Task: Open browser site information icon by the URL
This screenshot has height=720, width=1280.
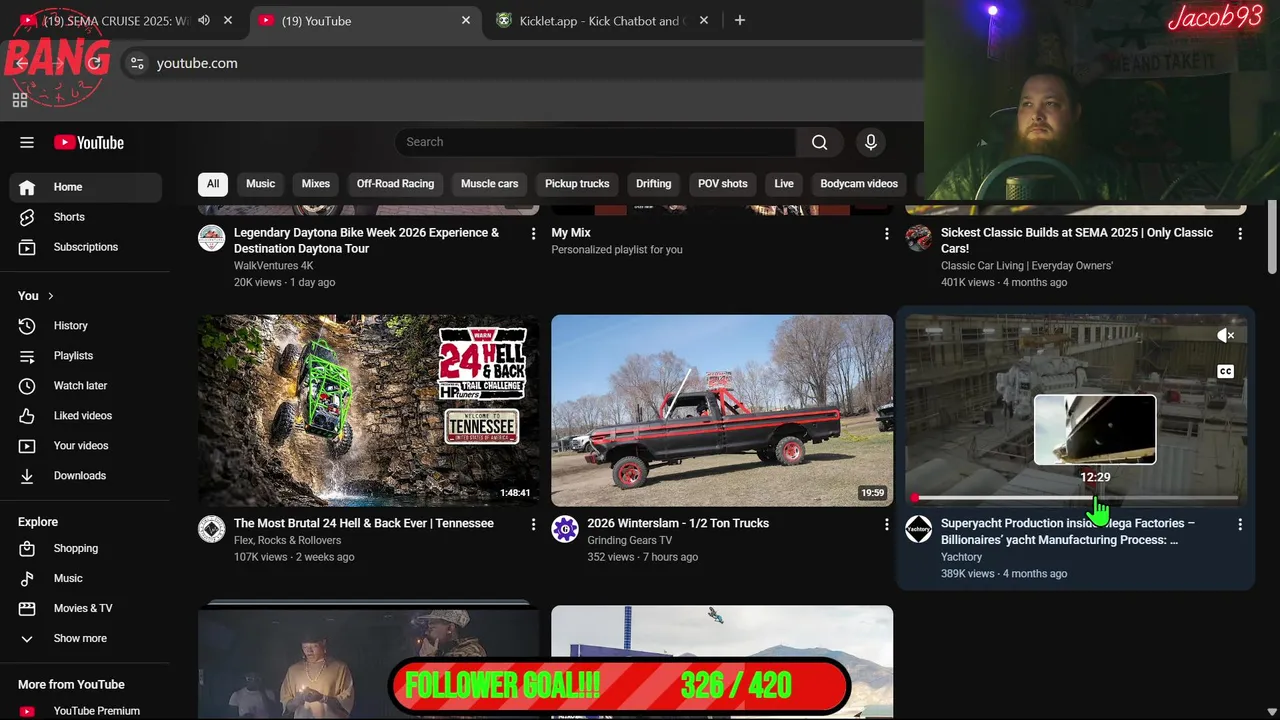Action: pos(137,63)
